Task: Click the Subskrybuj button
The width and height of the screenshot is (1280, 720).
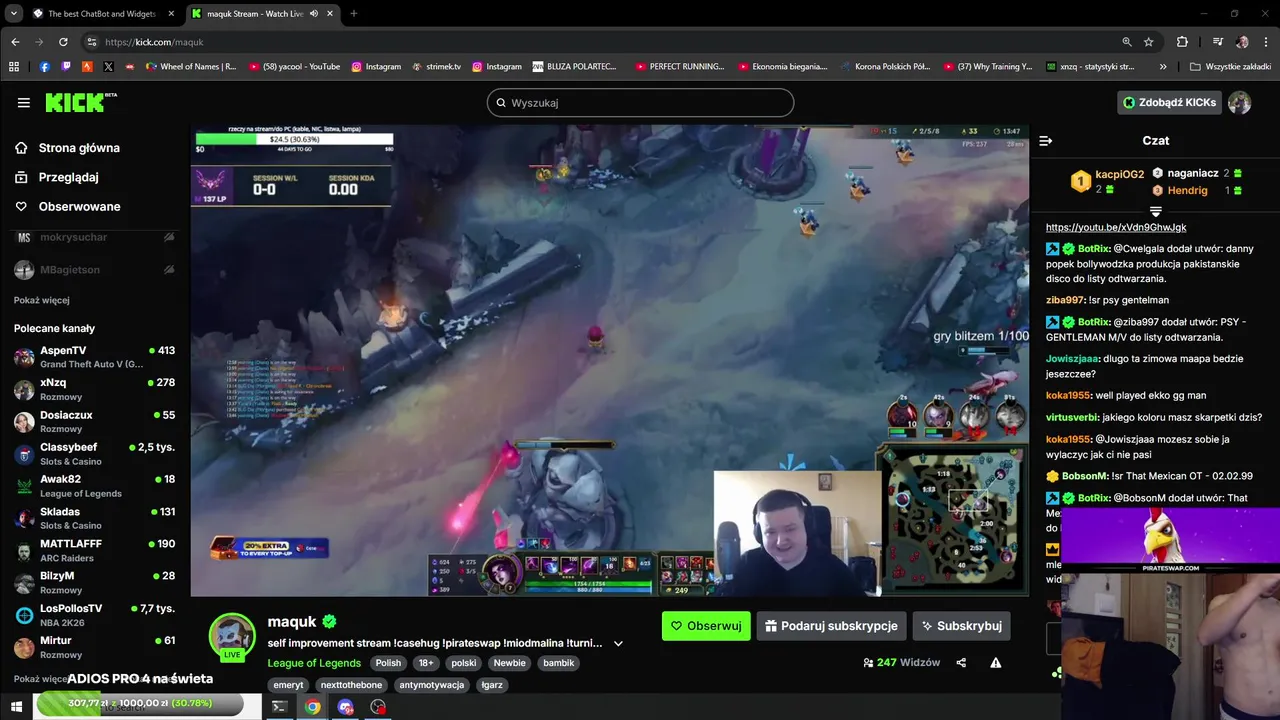Action: click(961, 626)
